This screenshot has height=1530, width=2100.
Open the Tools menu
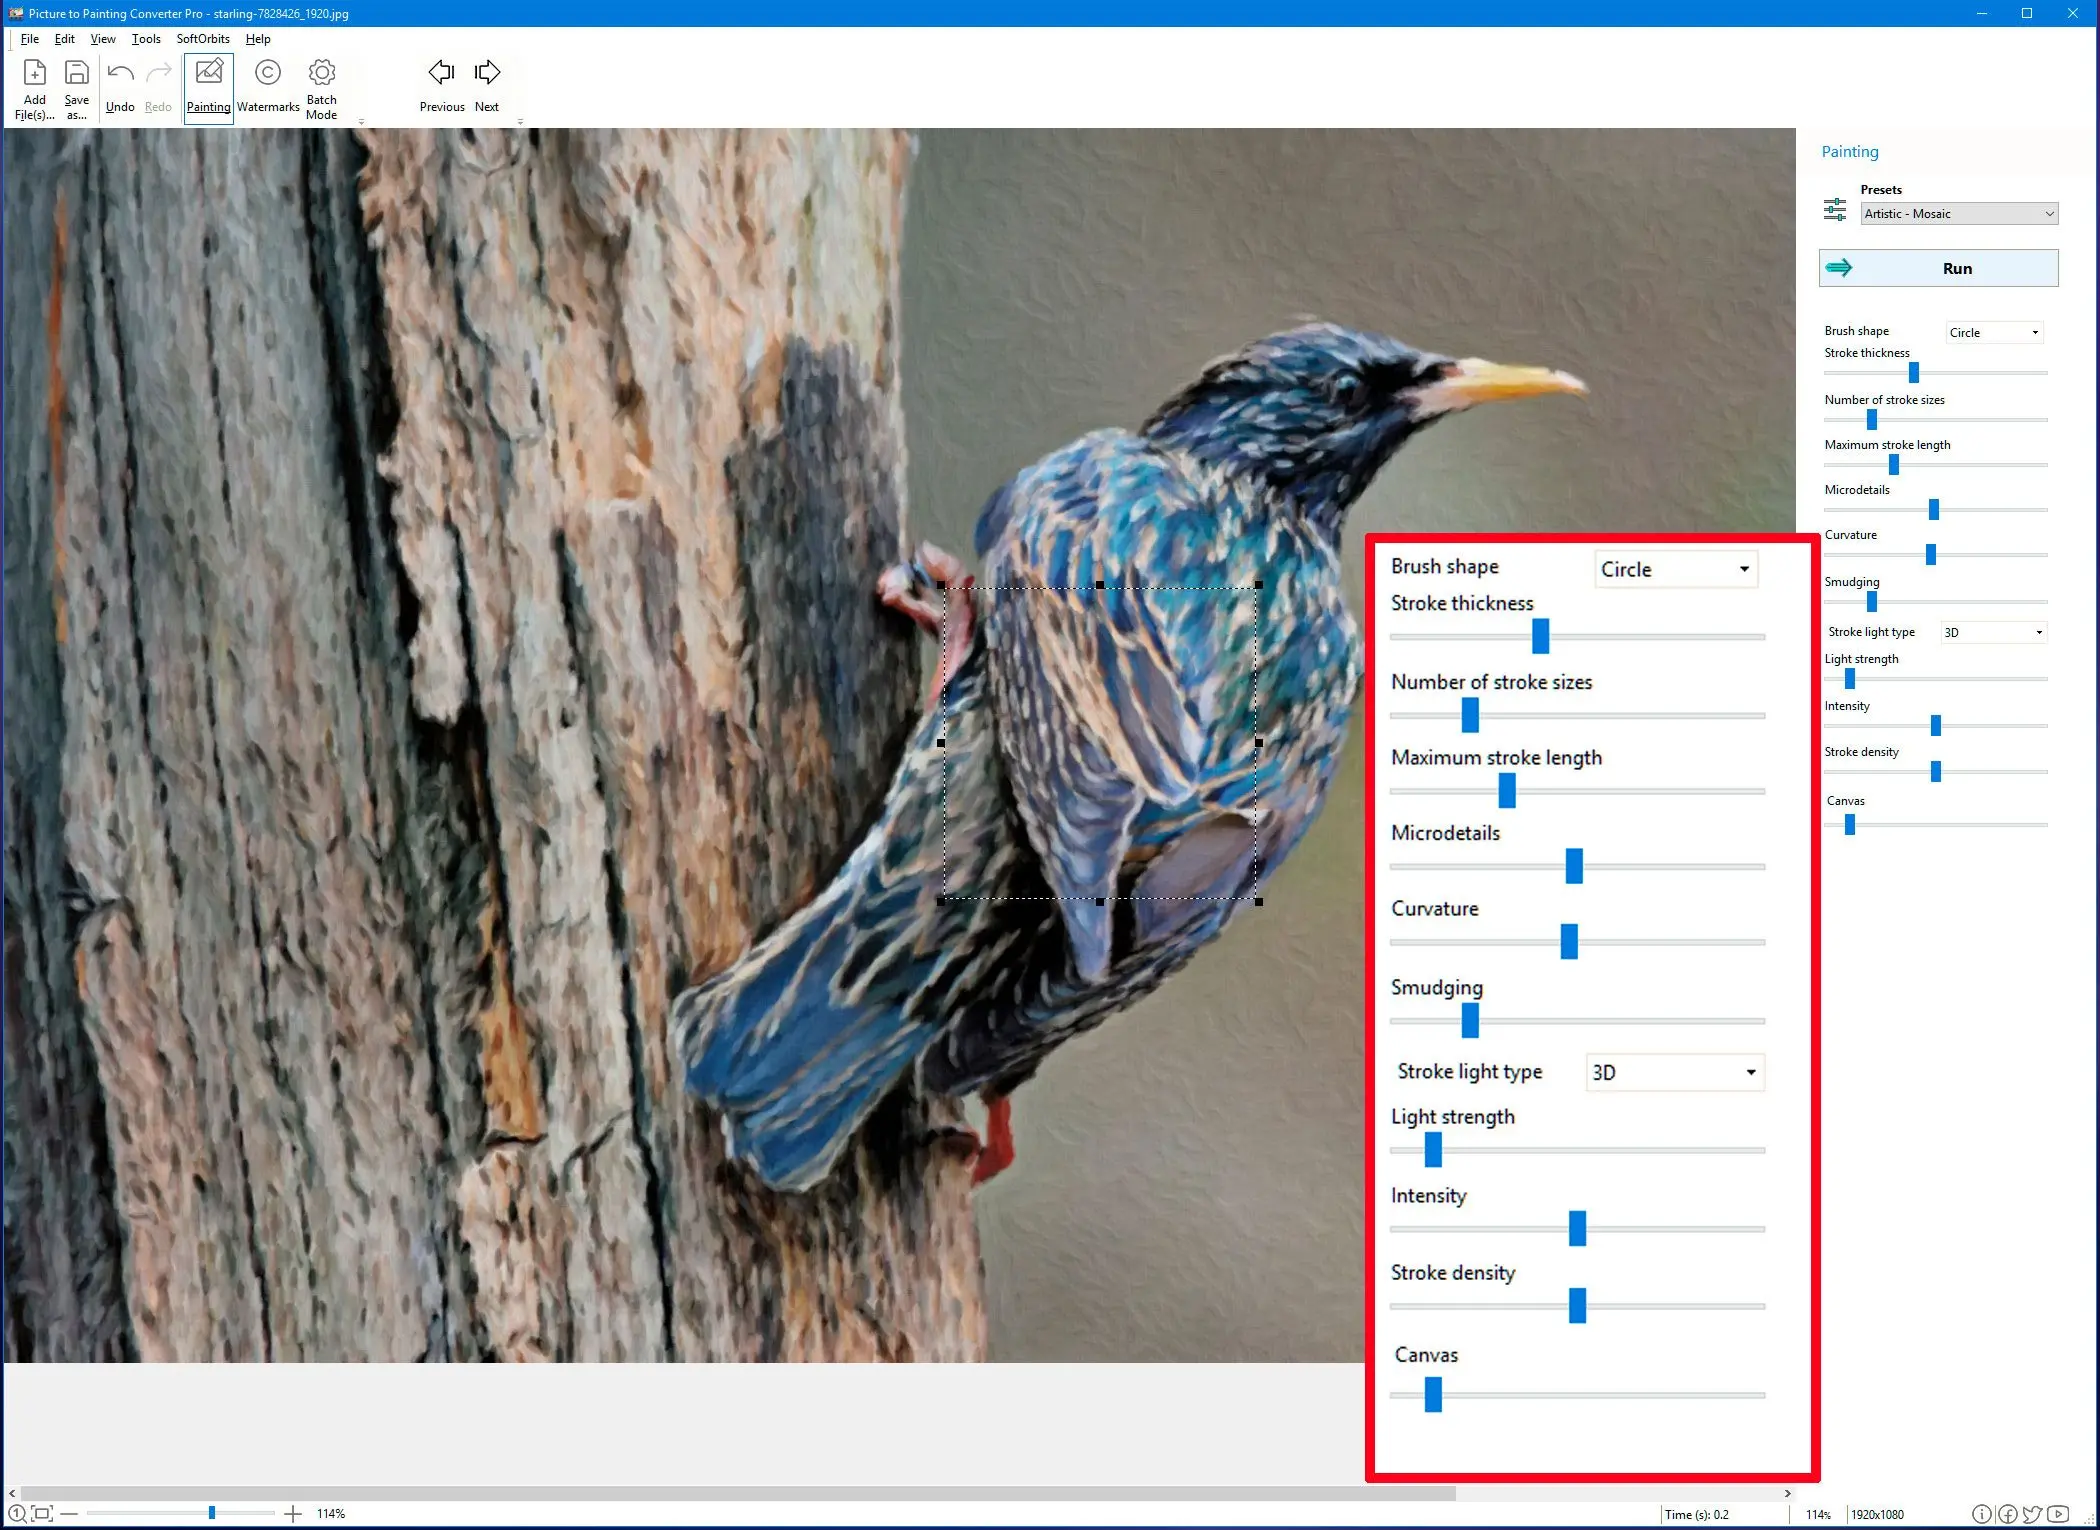[x=145, y=39]
